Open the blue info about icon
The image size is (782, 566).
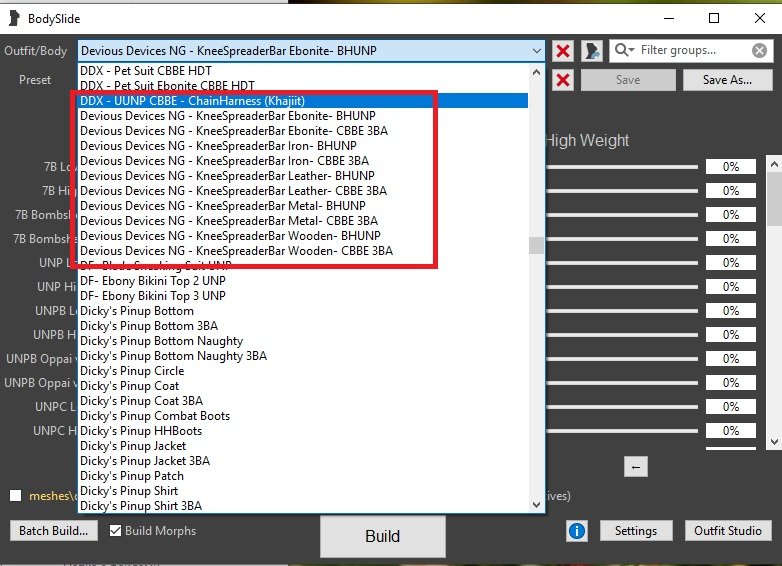576,531
